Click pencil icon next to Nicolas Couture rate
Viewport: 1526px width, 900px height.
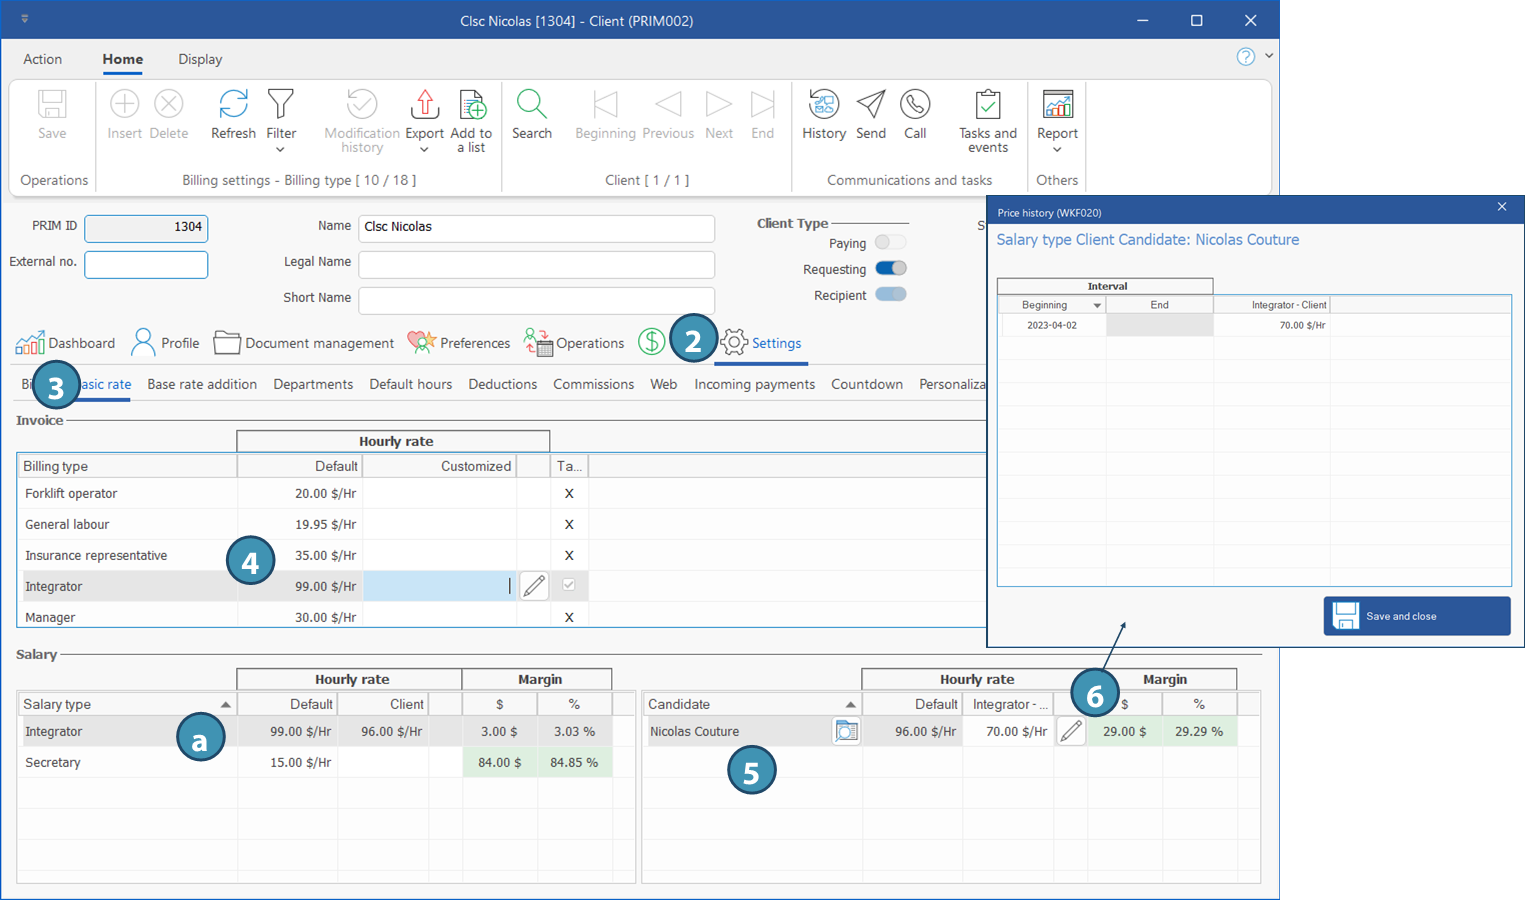coord(1070,731)
